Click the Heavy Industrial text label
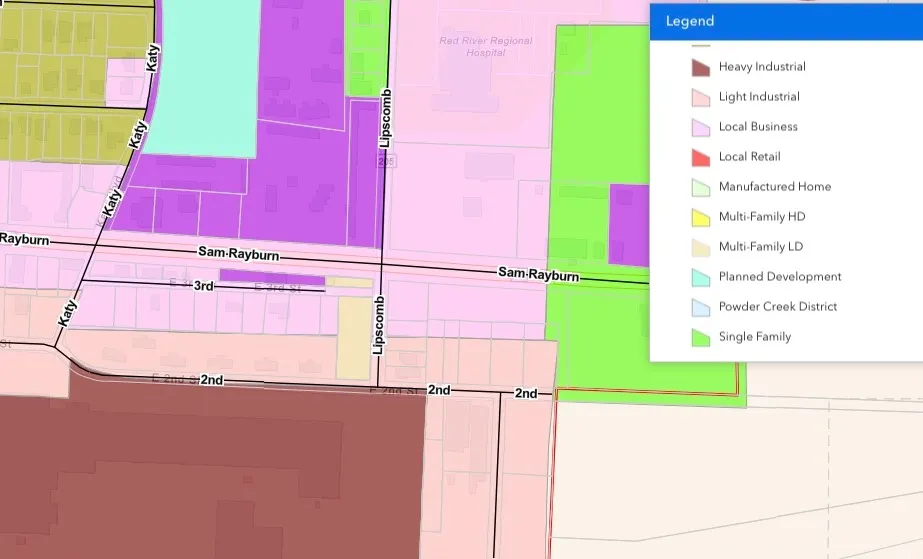Image resolution: width=923 pixels, height=559 pixels. tap(761, 67)
